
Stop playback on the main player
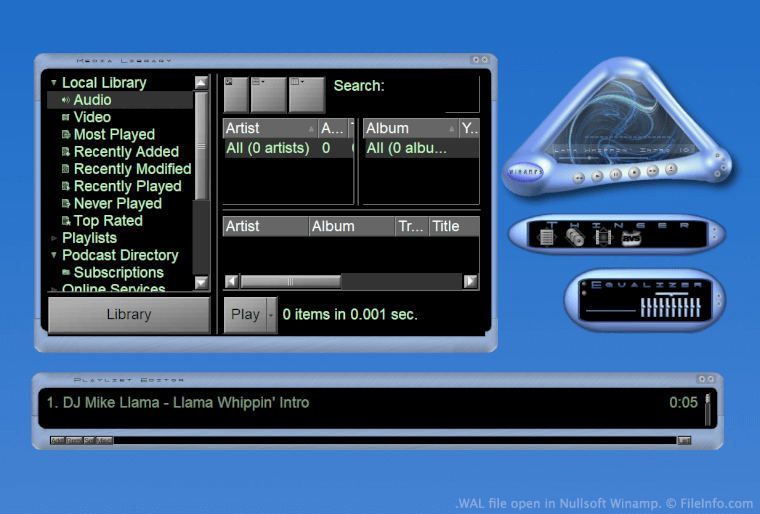coord(634,172)
